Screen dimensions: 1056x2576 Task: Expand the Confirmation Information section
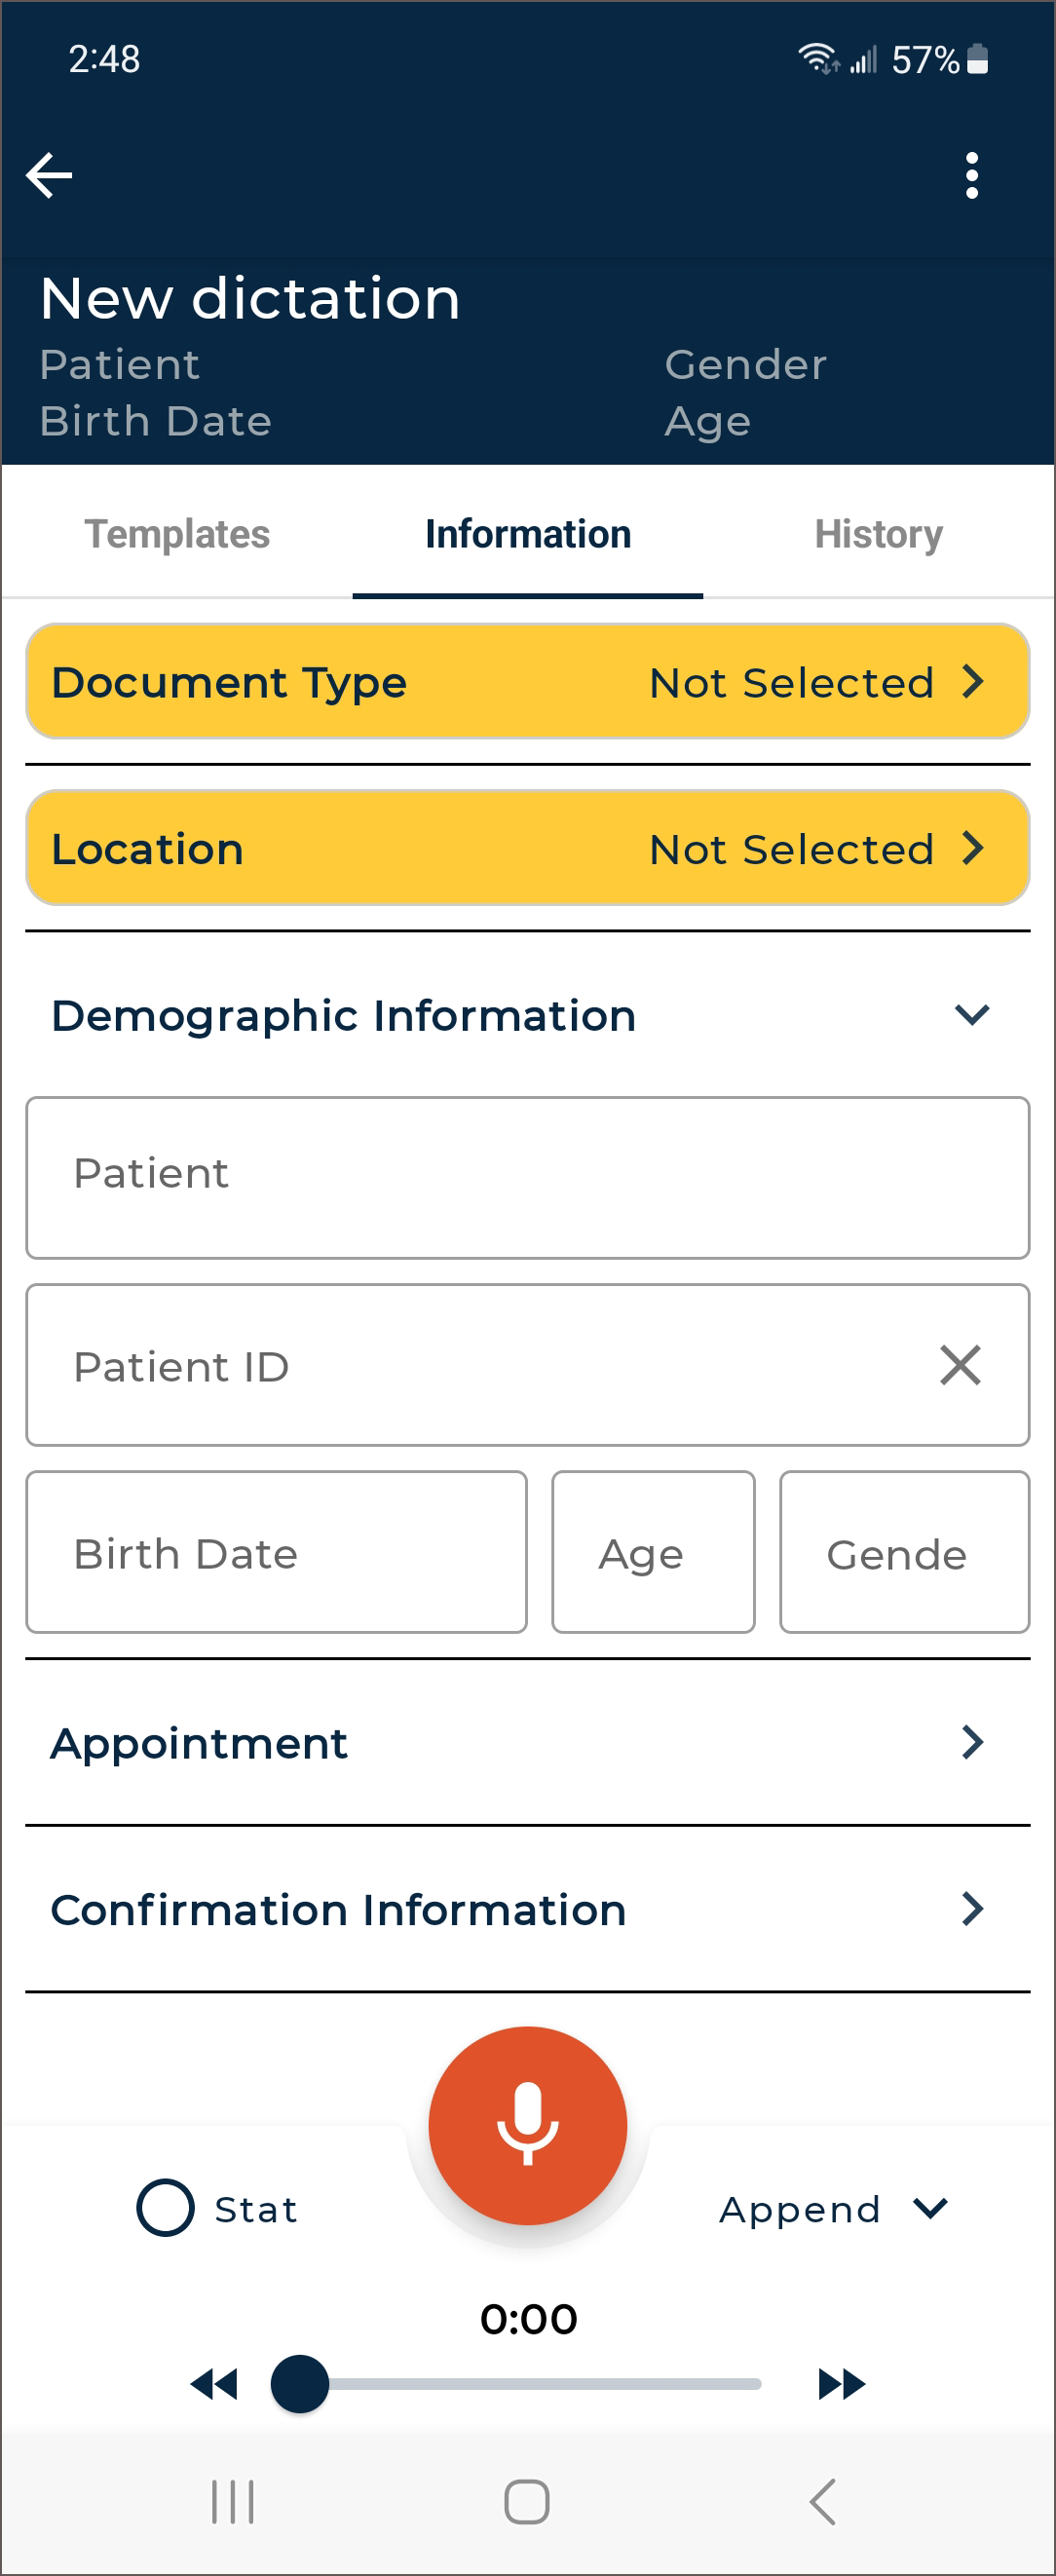coord(971,1909)
